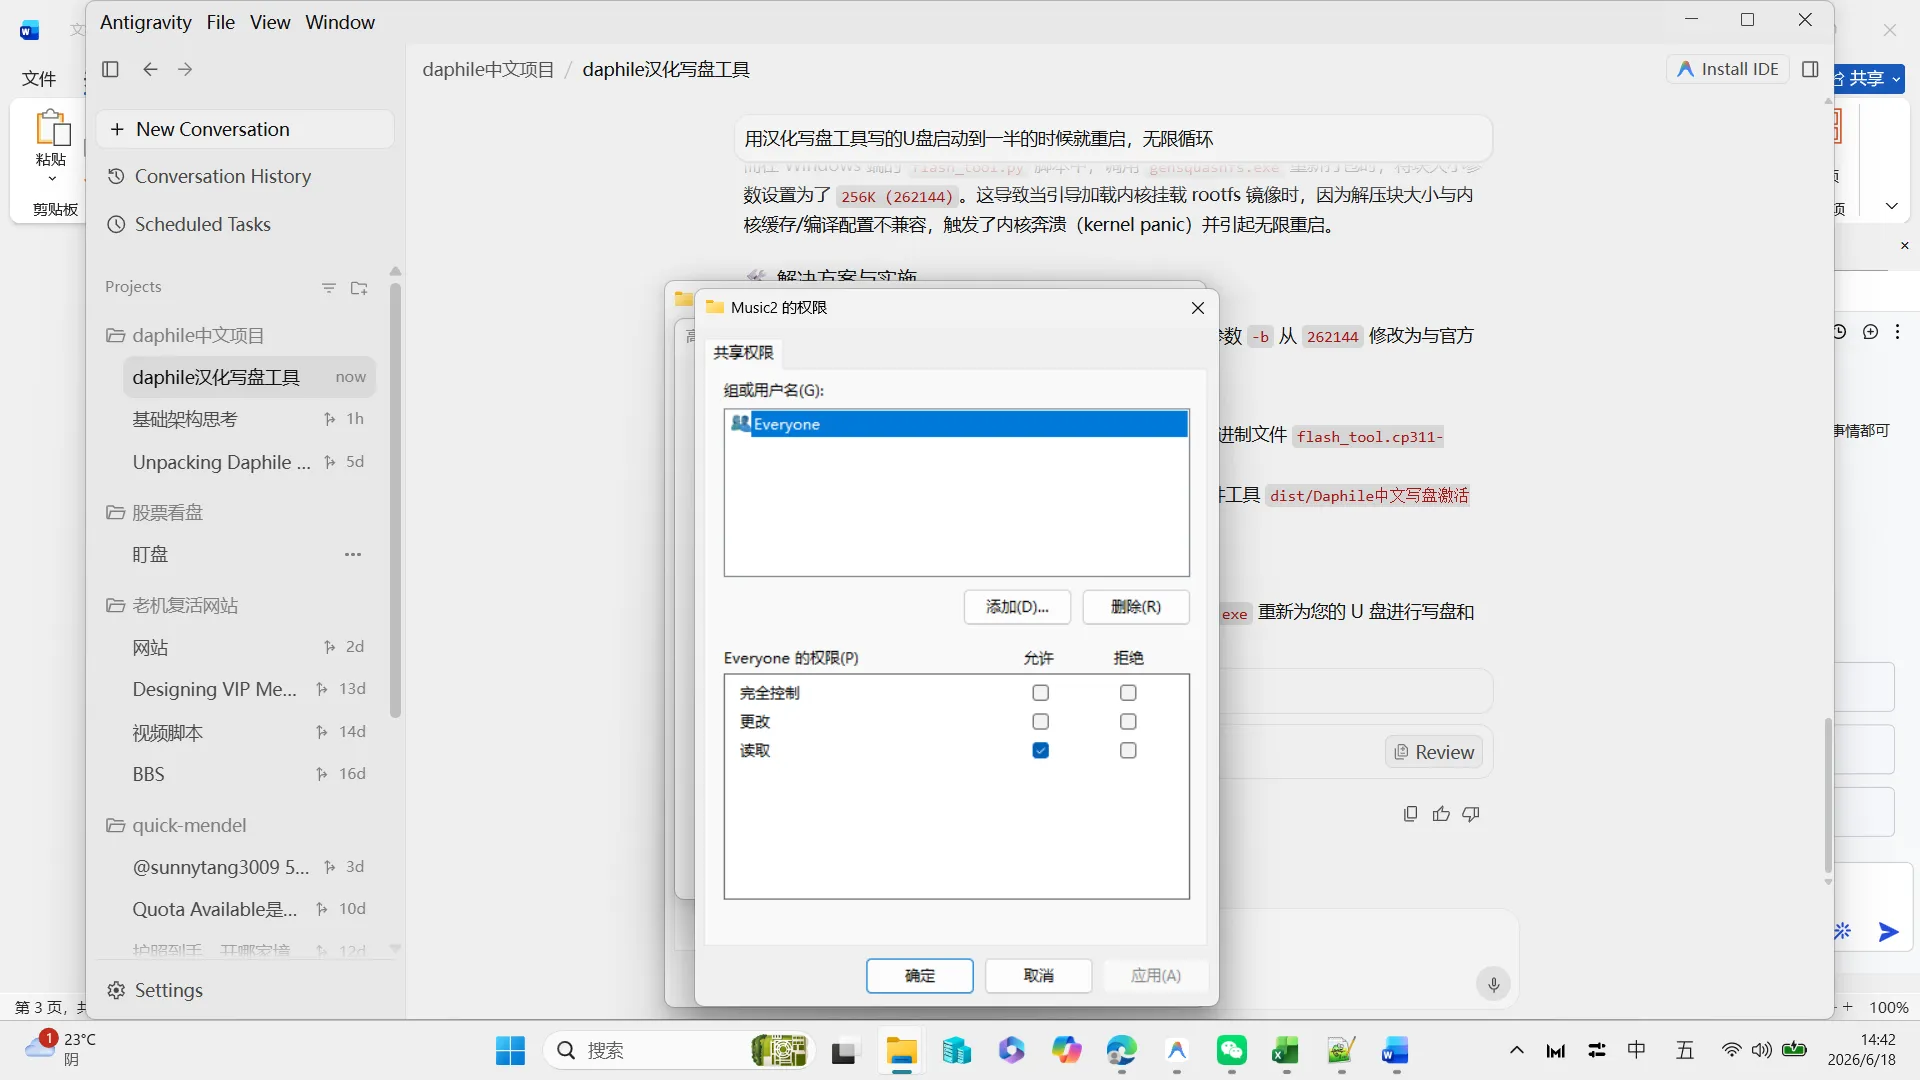Expand hidden system tray icons chevron
Screen dimensions: 1920x1080
1516,1050
